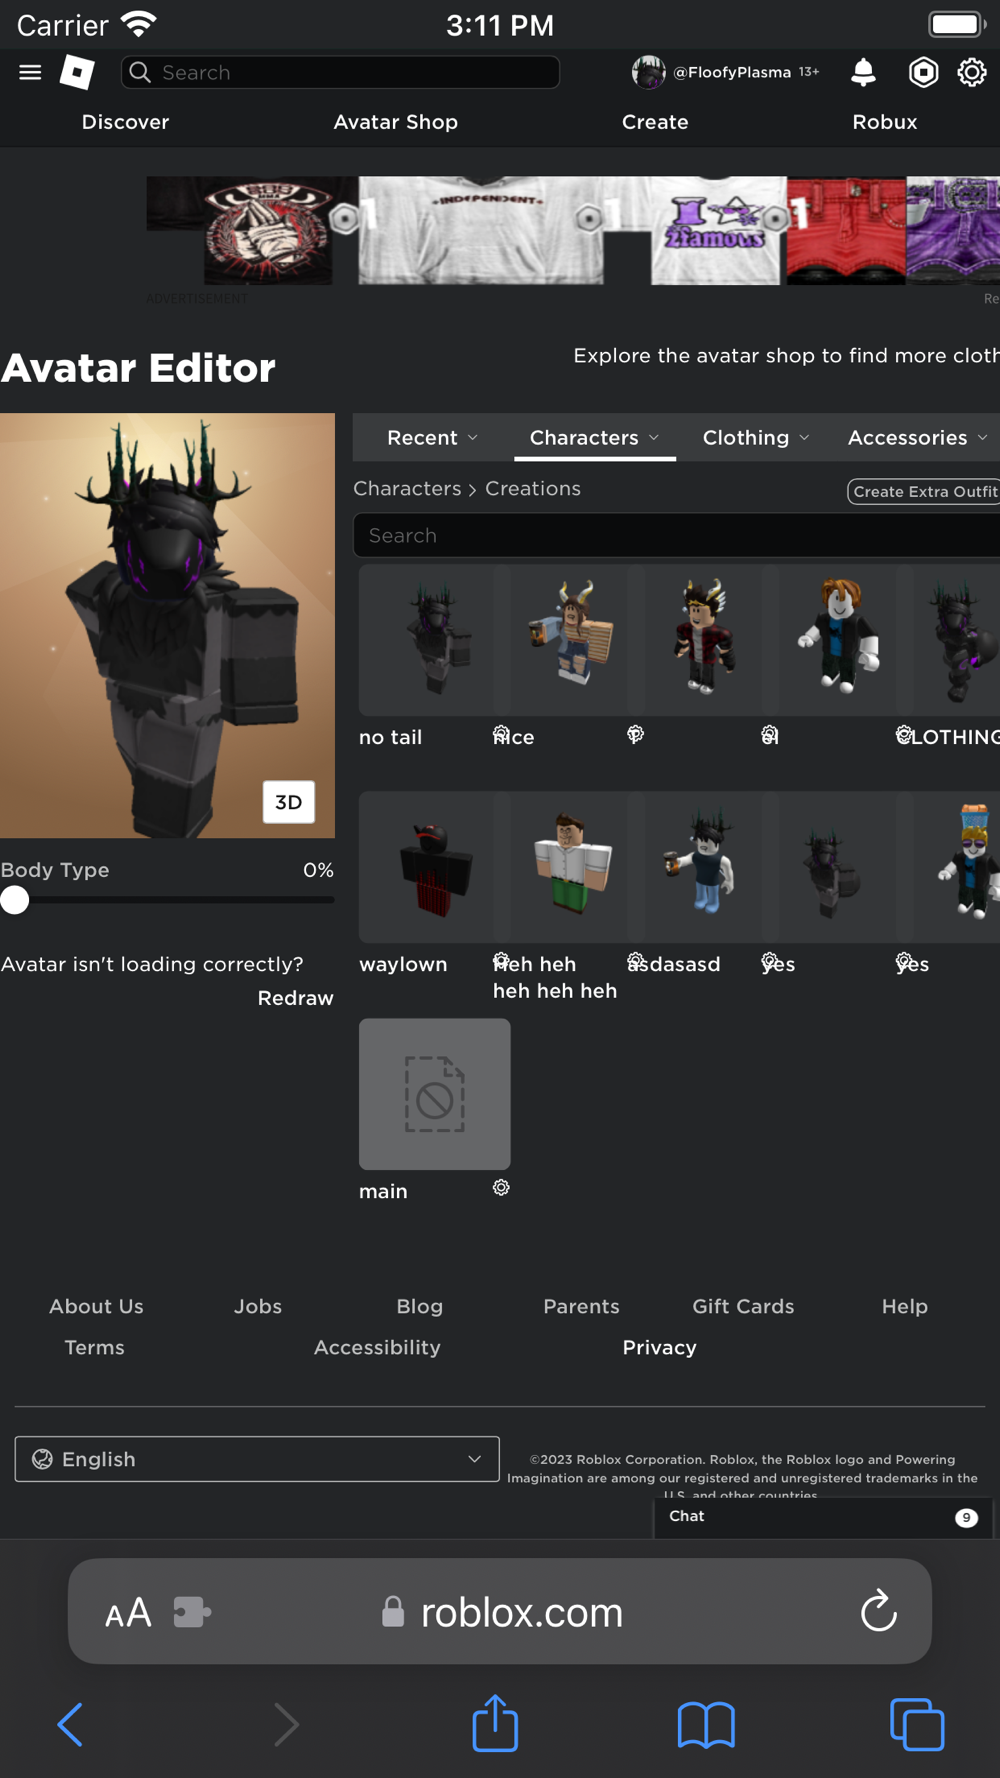Screen dimensions: 1000x1778
Task: Open Safari's AA reader and text size menu
Action: 128,1612
